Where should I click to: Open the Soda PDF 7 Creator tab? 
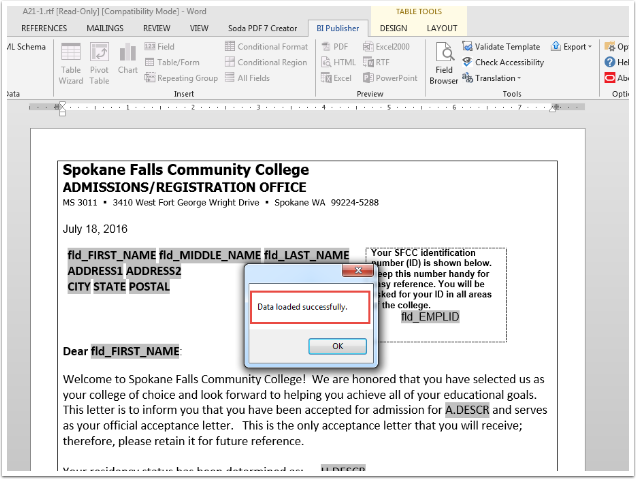pyautogui.click(x=262, y=28)
